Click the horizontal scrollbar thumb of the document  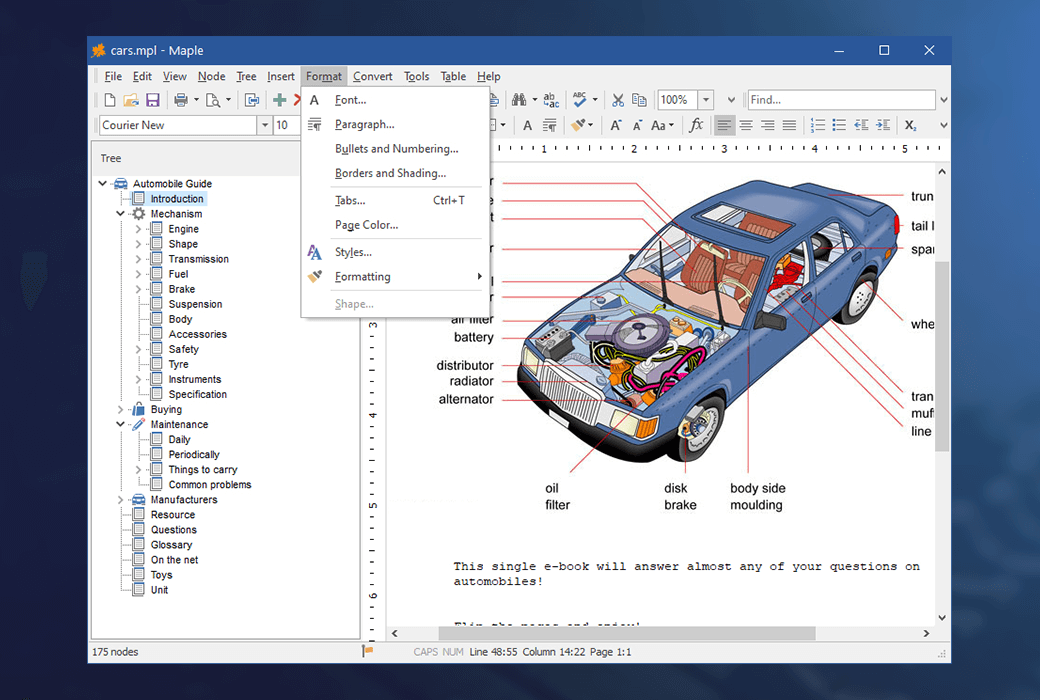coord(627,634)
